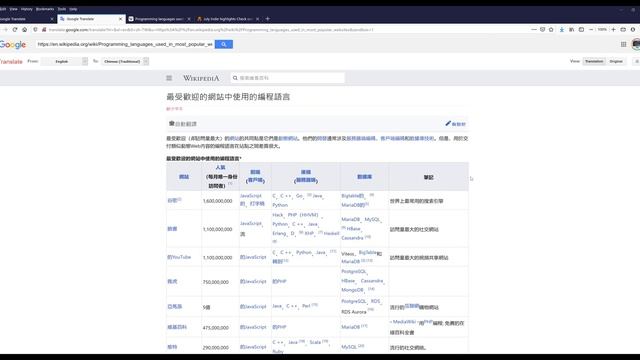Viewport: 640px width, 360px height.
Task: Open the History menu
Action: [27, 9]
